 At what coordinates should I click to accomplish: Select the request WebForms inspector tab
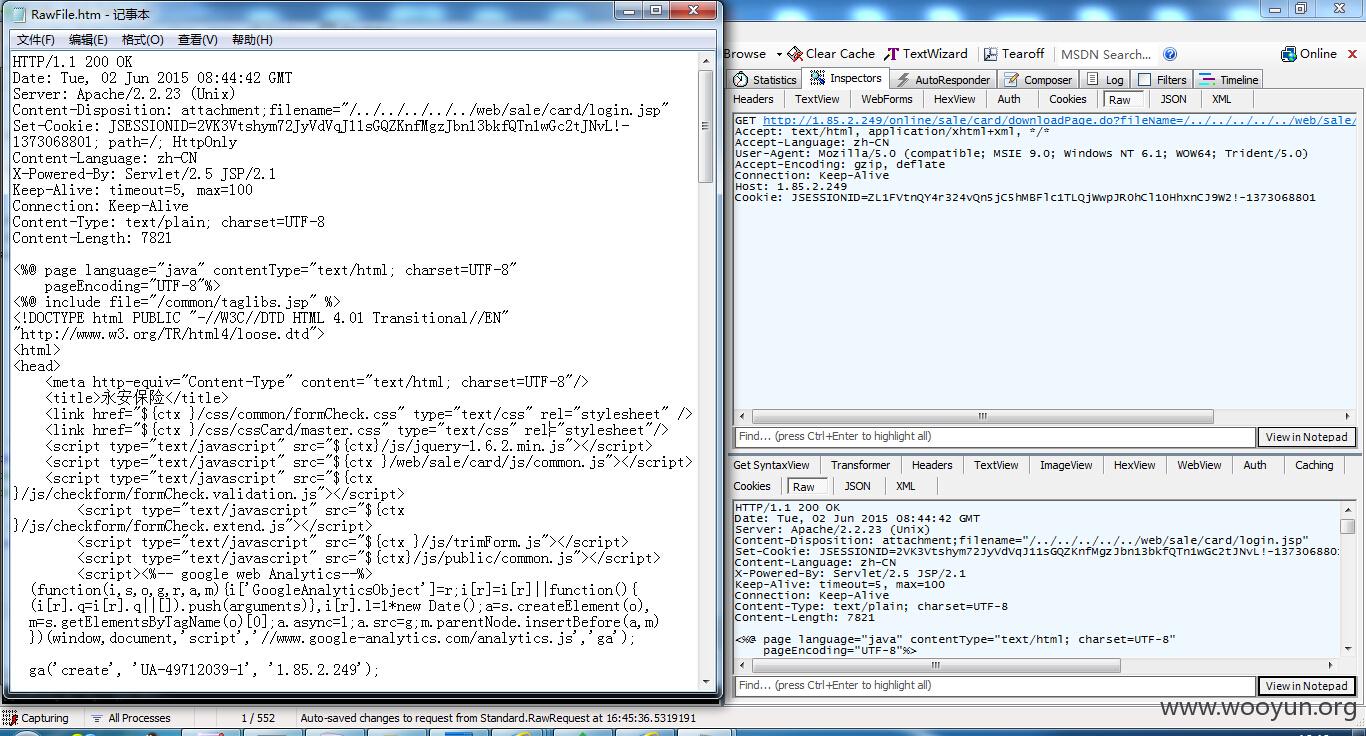(x=887, y=99)
